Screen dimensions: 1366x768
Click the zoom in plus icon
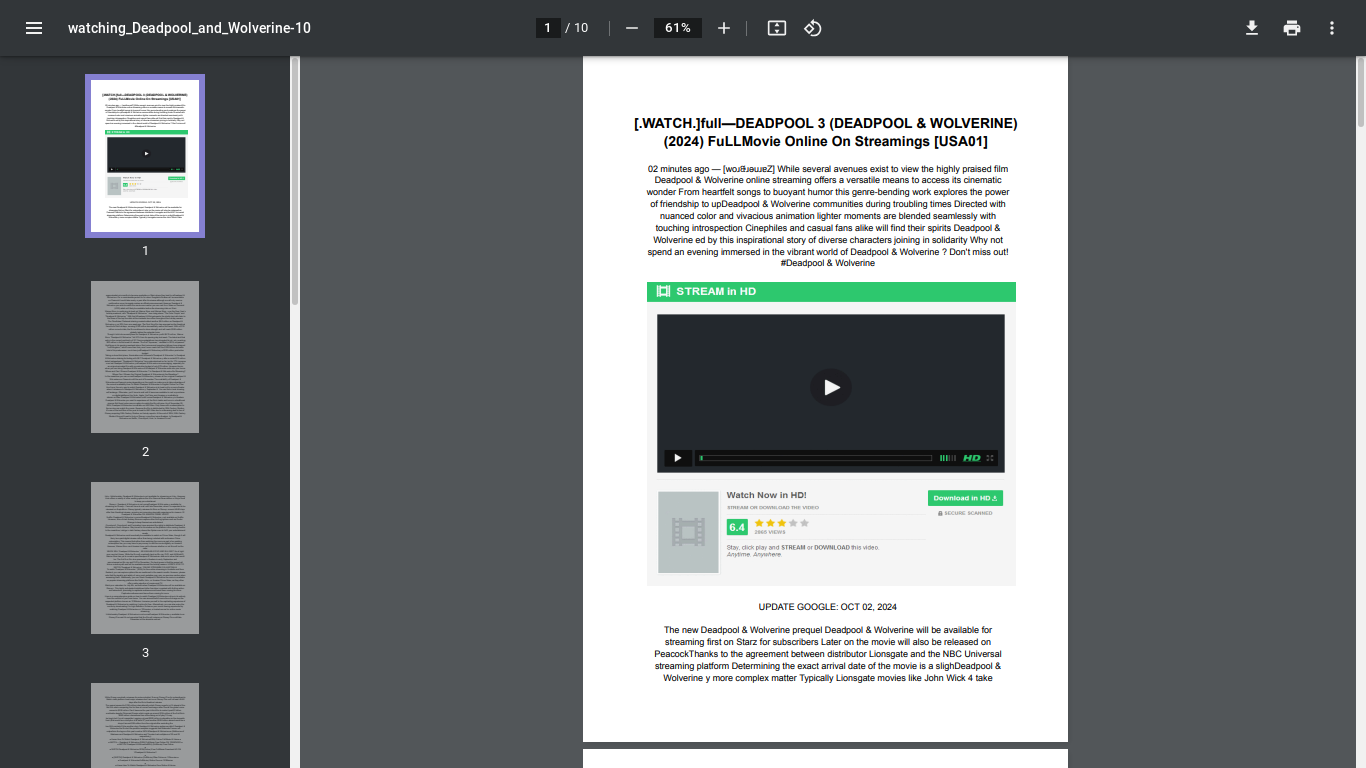coord(724,28)
